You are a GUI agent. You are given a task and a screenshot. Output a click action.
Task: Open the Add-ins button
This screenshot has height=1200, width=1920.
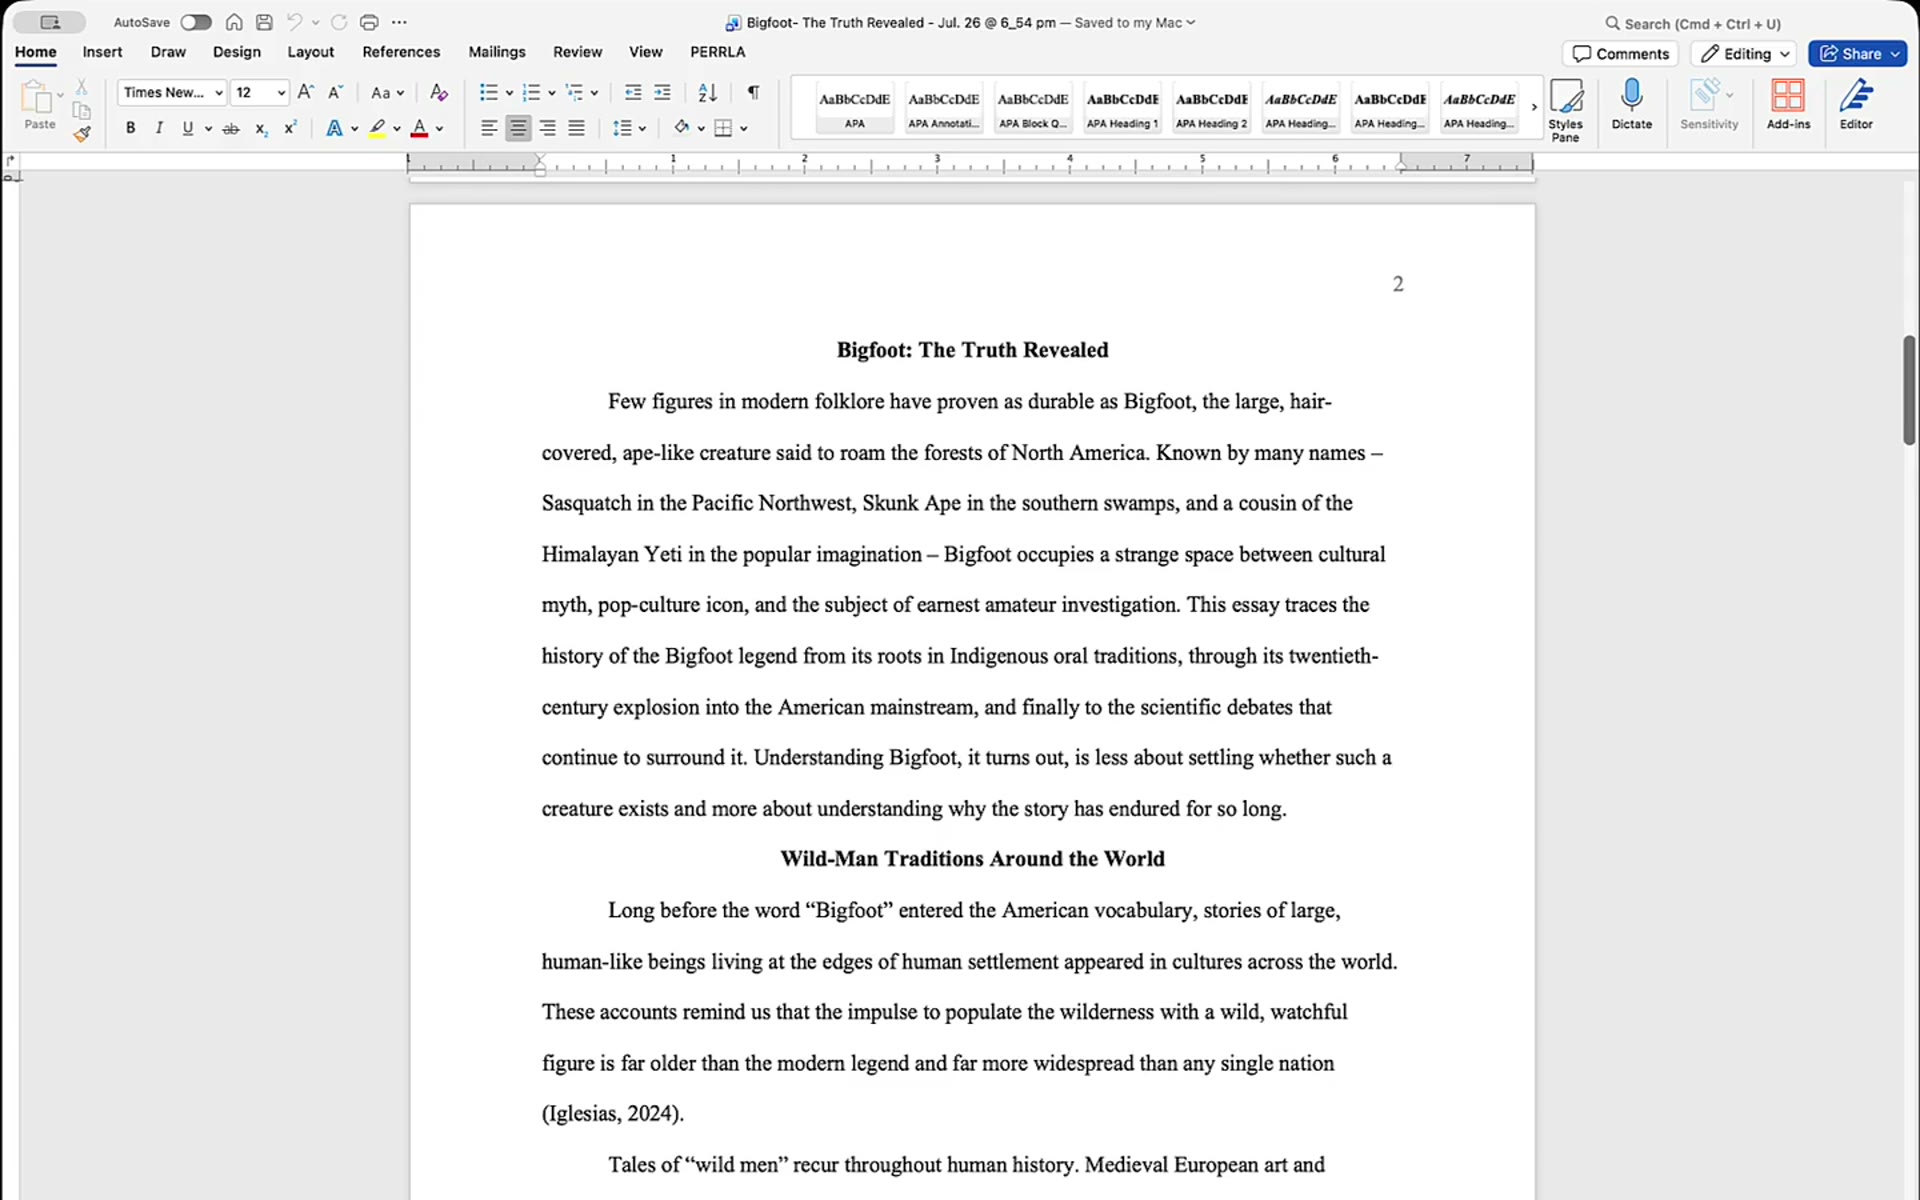[1788, 105]
